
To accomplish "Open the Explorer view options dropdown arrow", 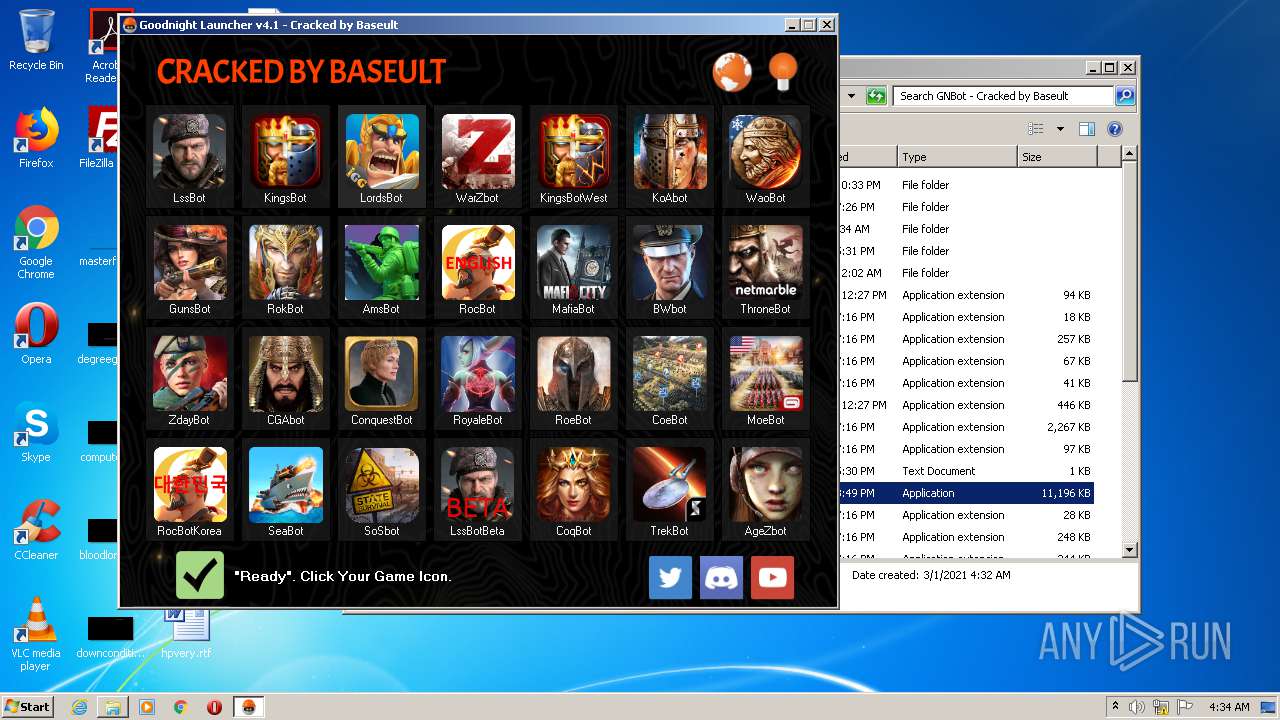I will [x=1060, y=129].
